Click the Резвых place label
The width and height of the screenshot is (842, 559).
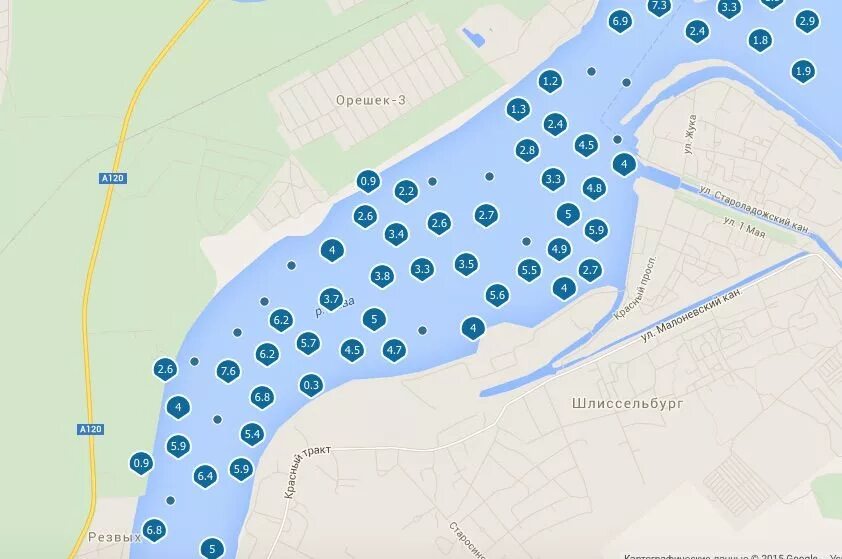[x=114, y=537]
